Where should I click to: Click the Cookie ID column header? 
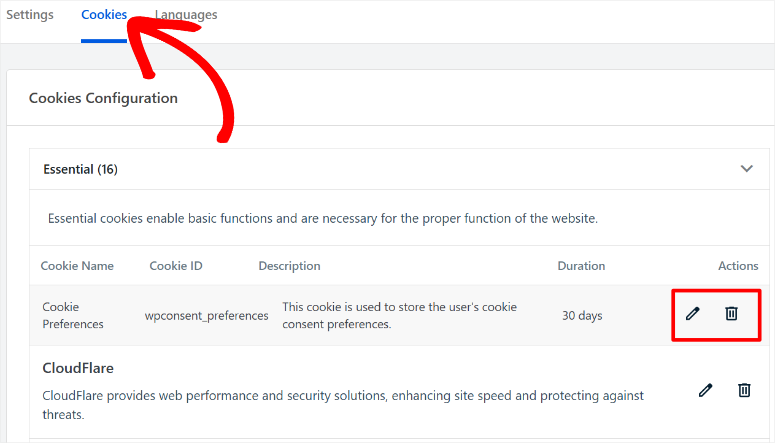176,266
